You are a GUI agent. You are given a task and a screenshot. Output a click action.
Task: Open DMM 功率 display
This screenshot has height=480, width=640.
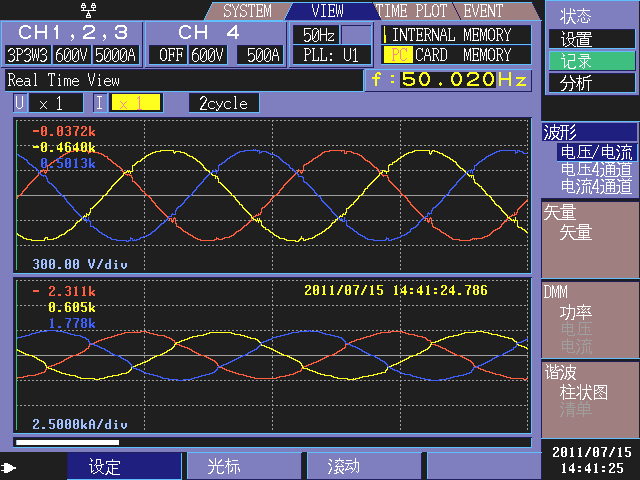tap(576, 312)
